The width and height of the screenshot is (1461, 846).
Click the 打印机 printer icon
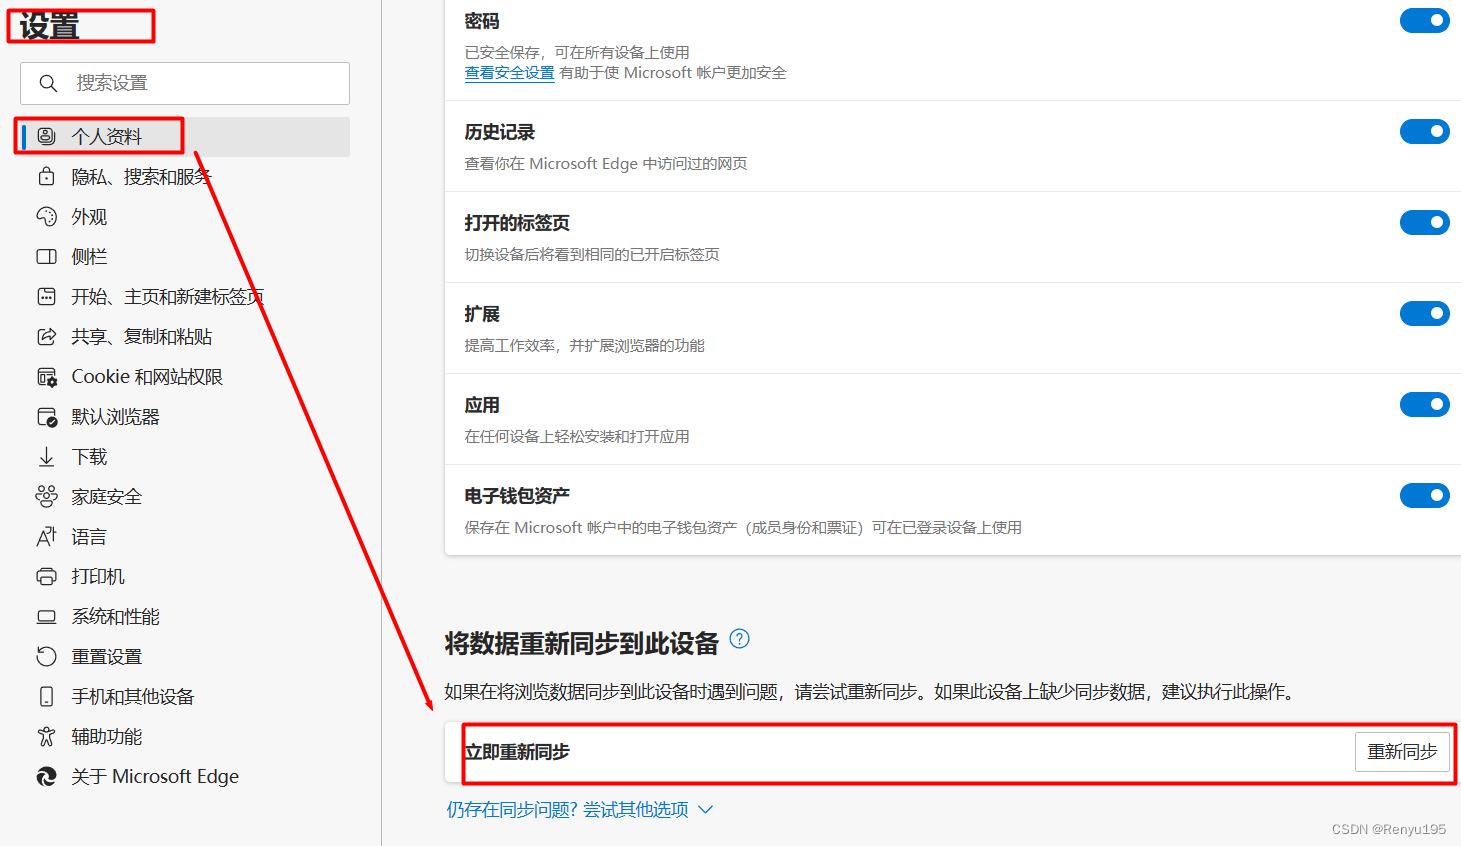coord(46,577)
